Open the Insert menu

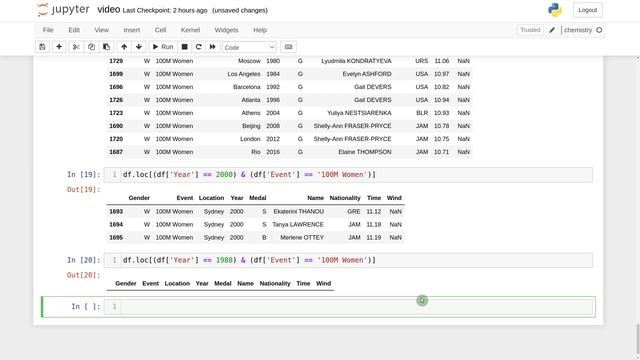(132, 30)
